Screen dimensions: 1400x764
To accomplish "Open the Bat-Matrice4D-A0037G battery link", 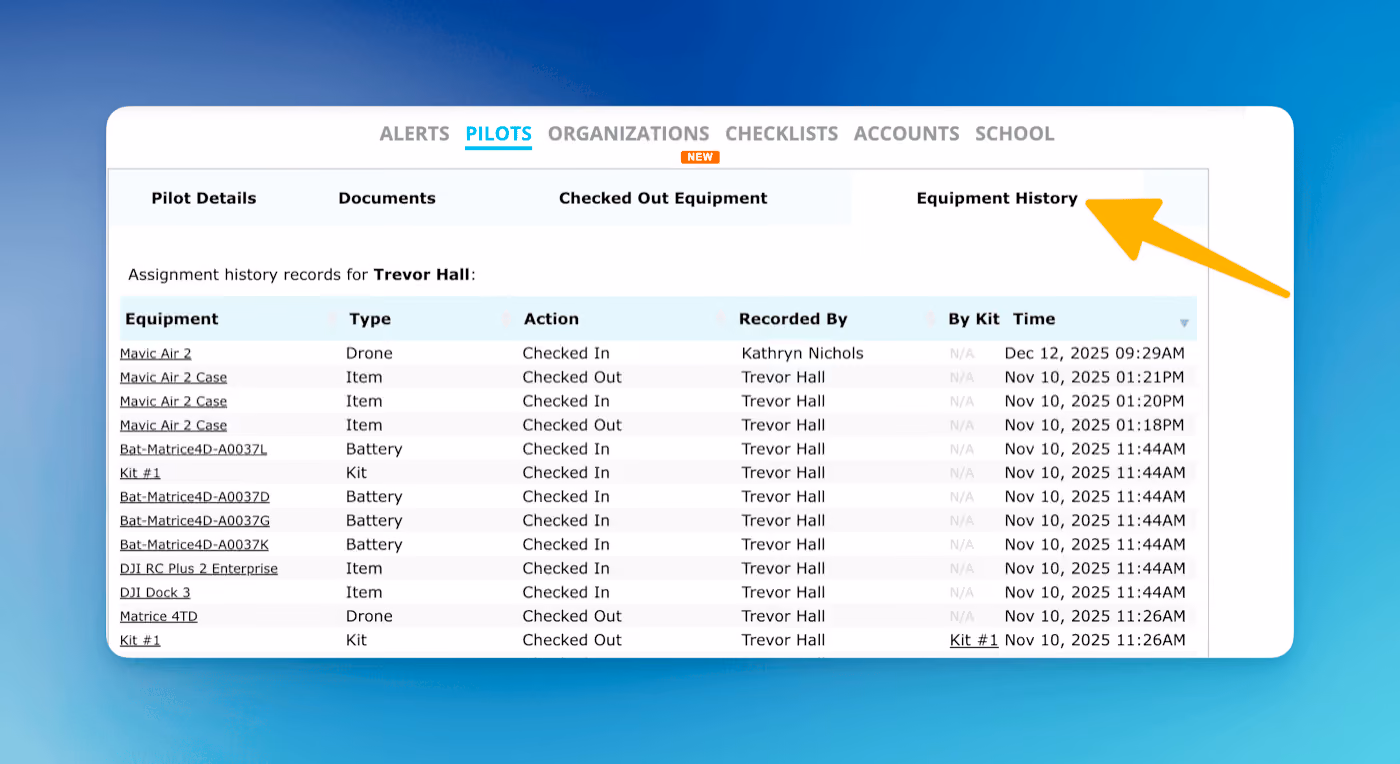I will (x=194, y=521).
